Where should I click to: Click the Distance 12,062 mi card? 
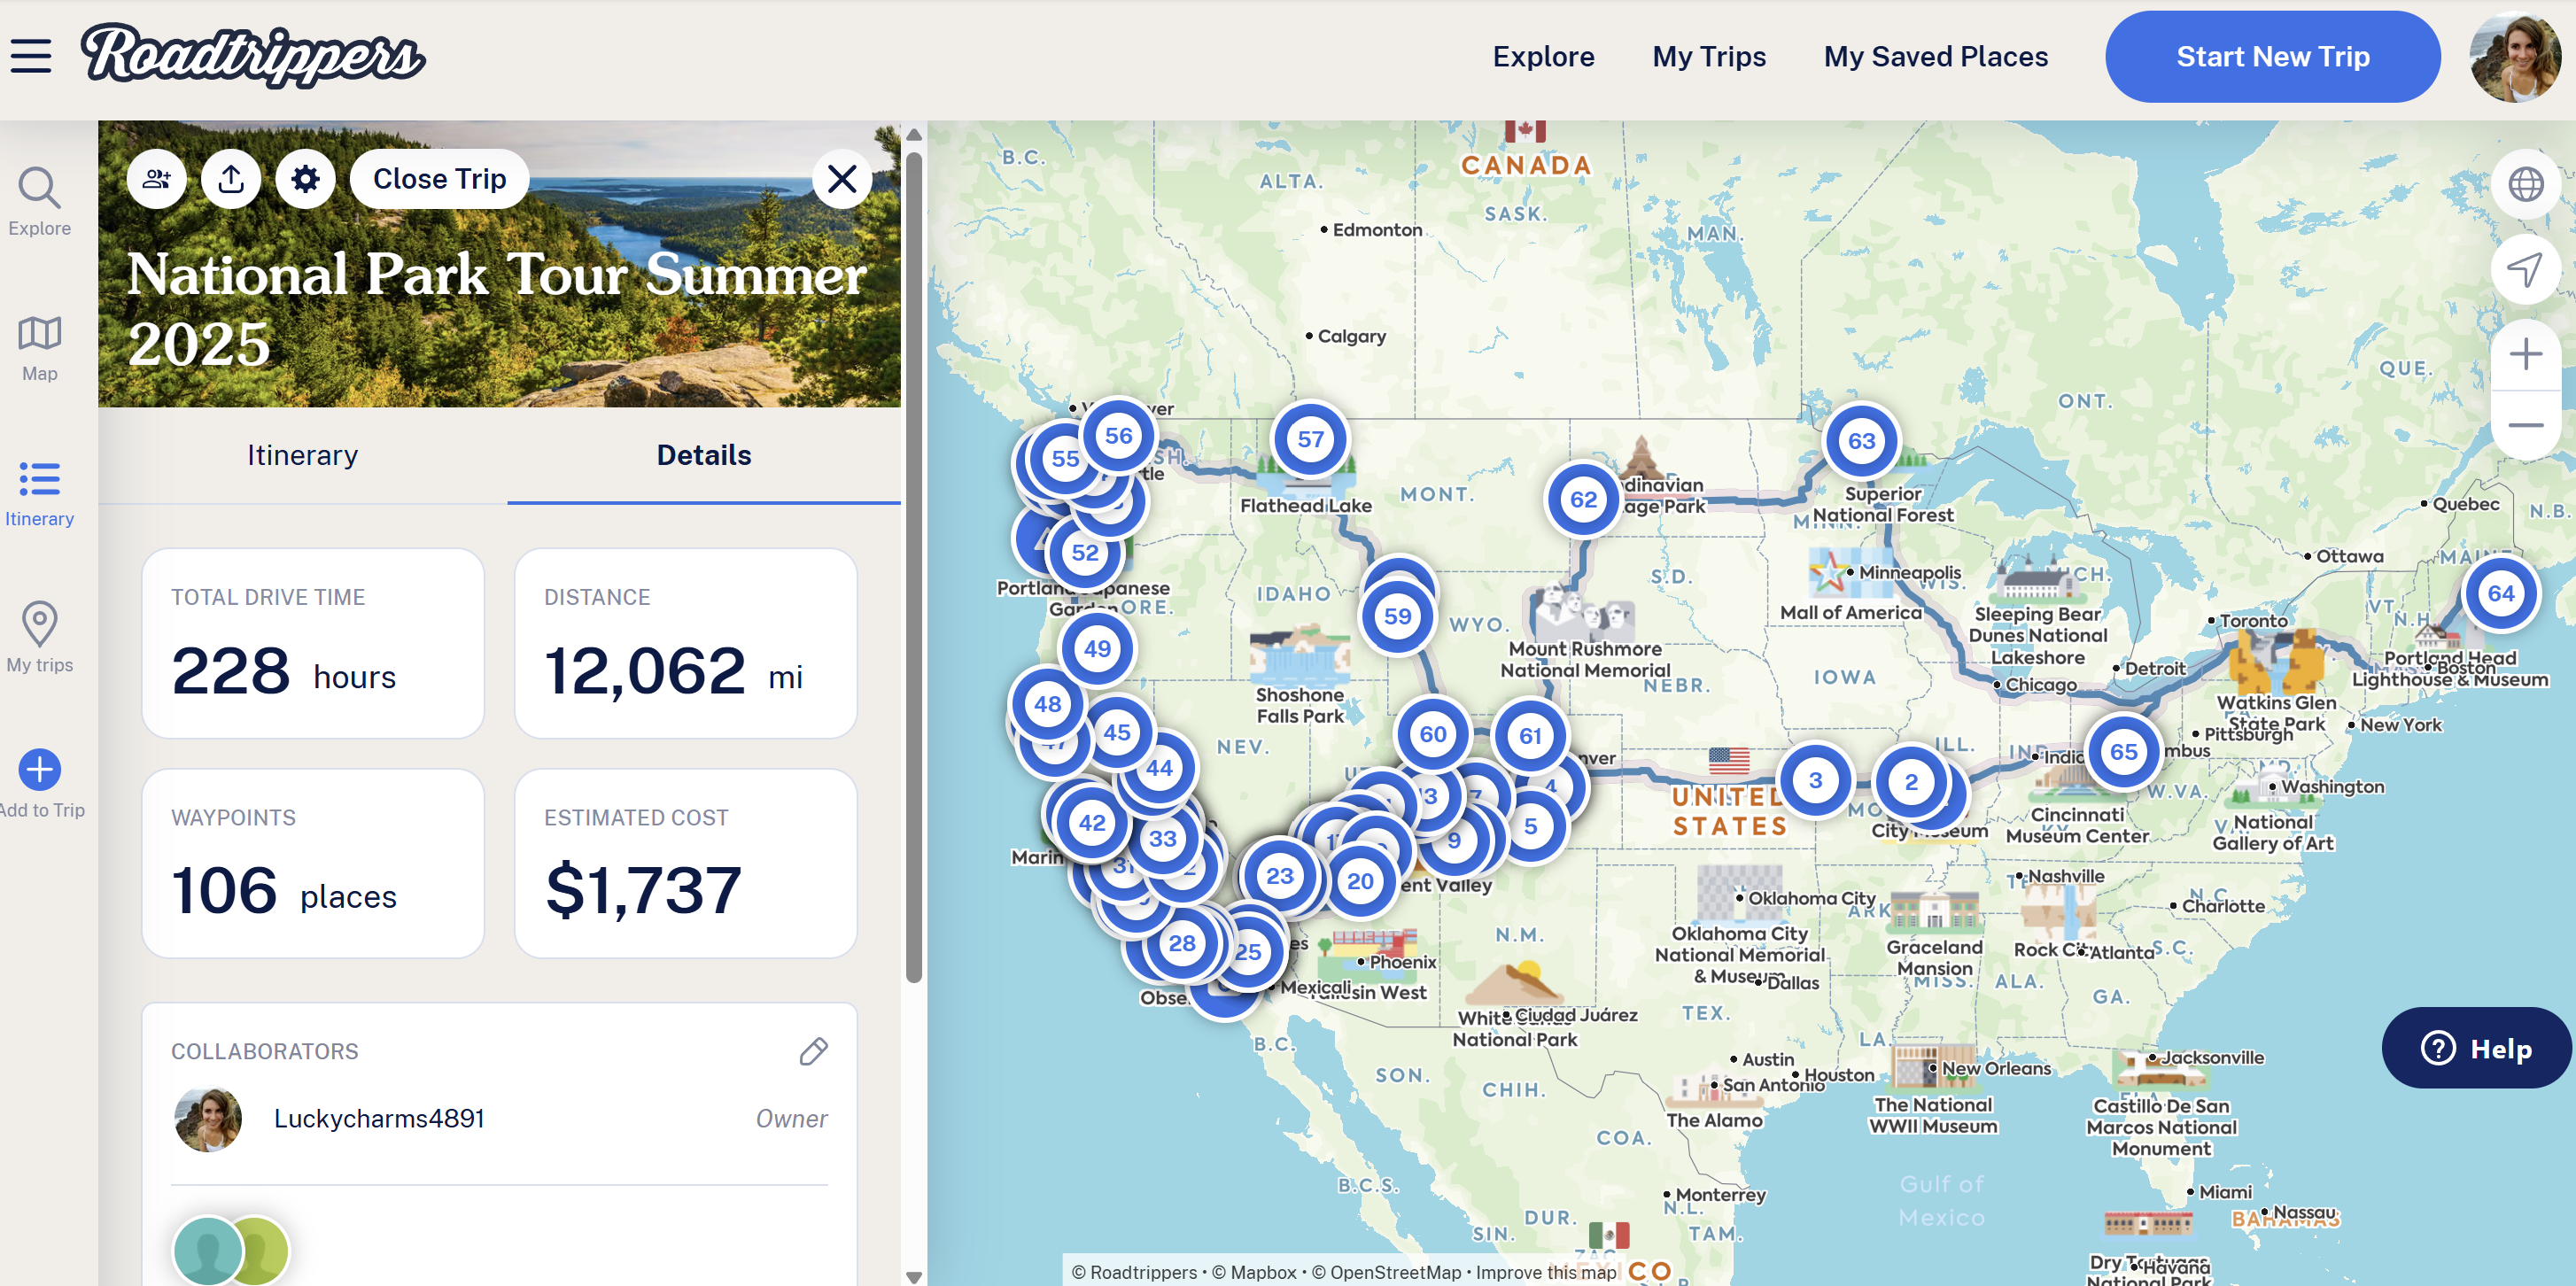point(686,643)
